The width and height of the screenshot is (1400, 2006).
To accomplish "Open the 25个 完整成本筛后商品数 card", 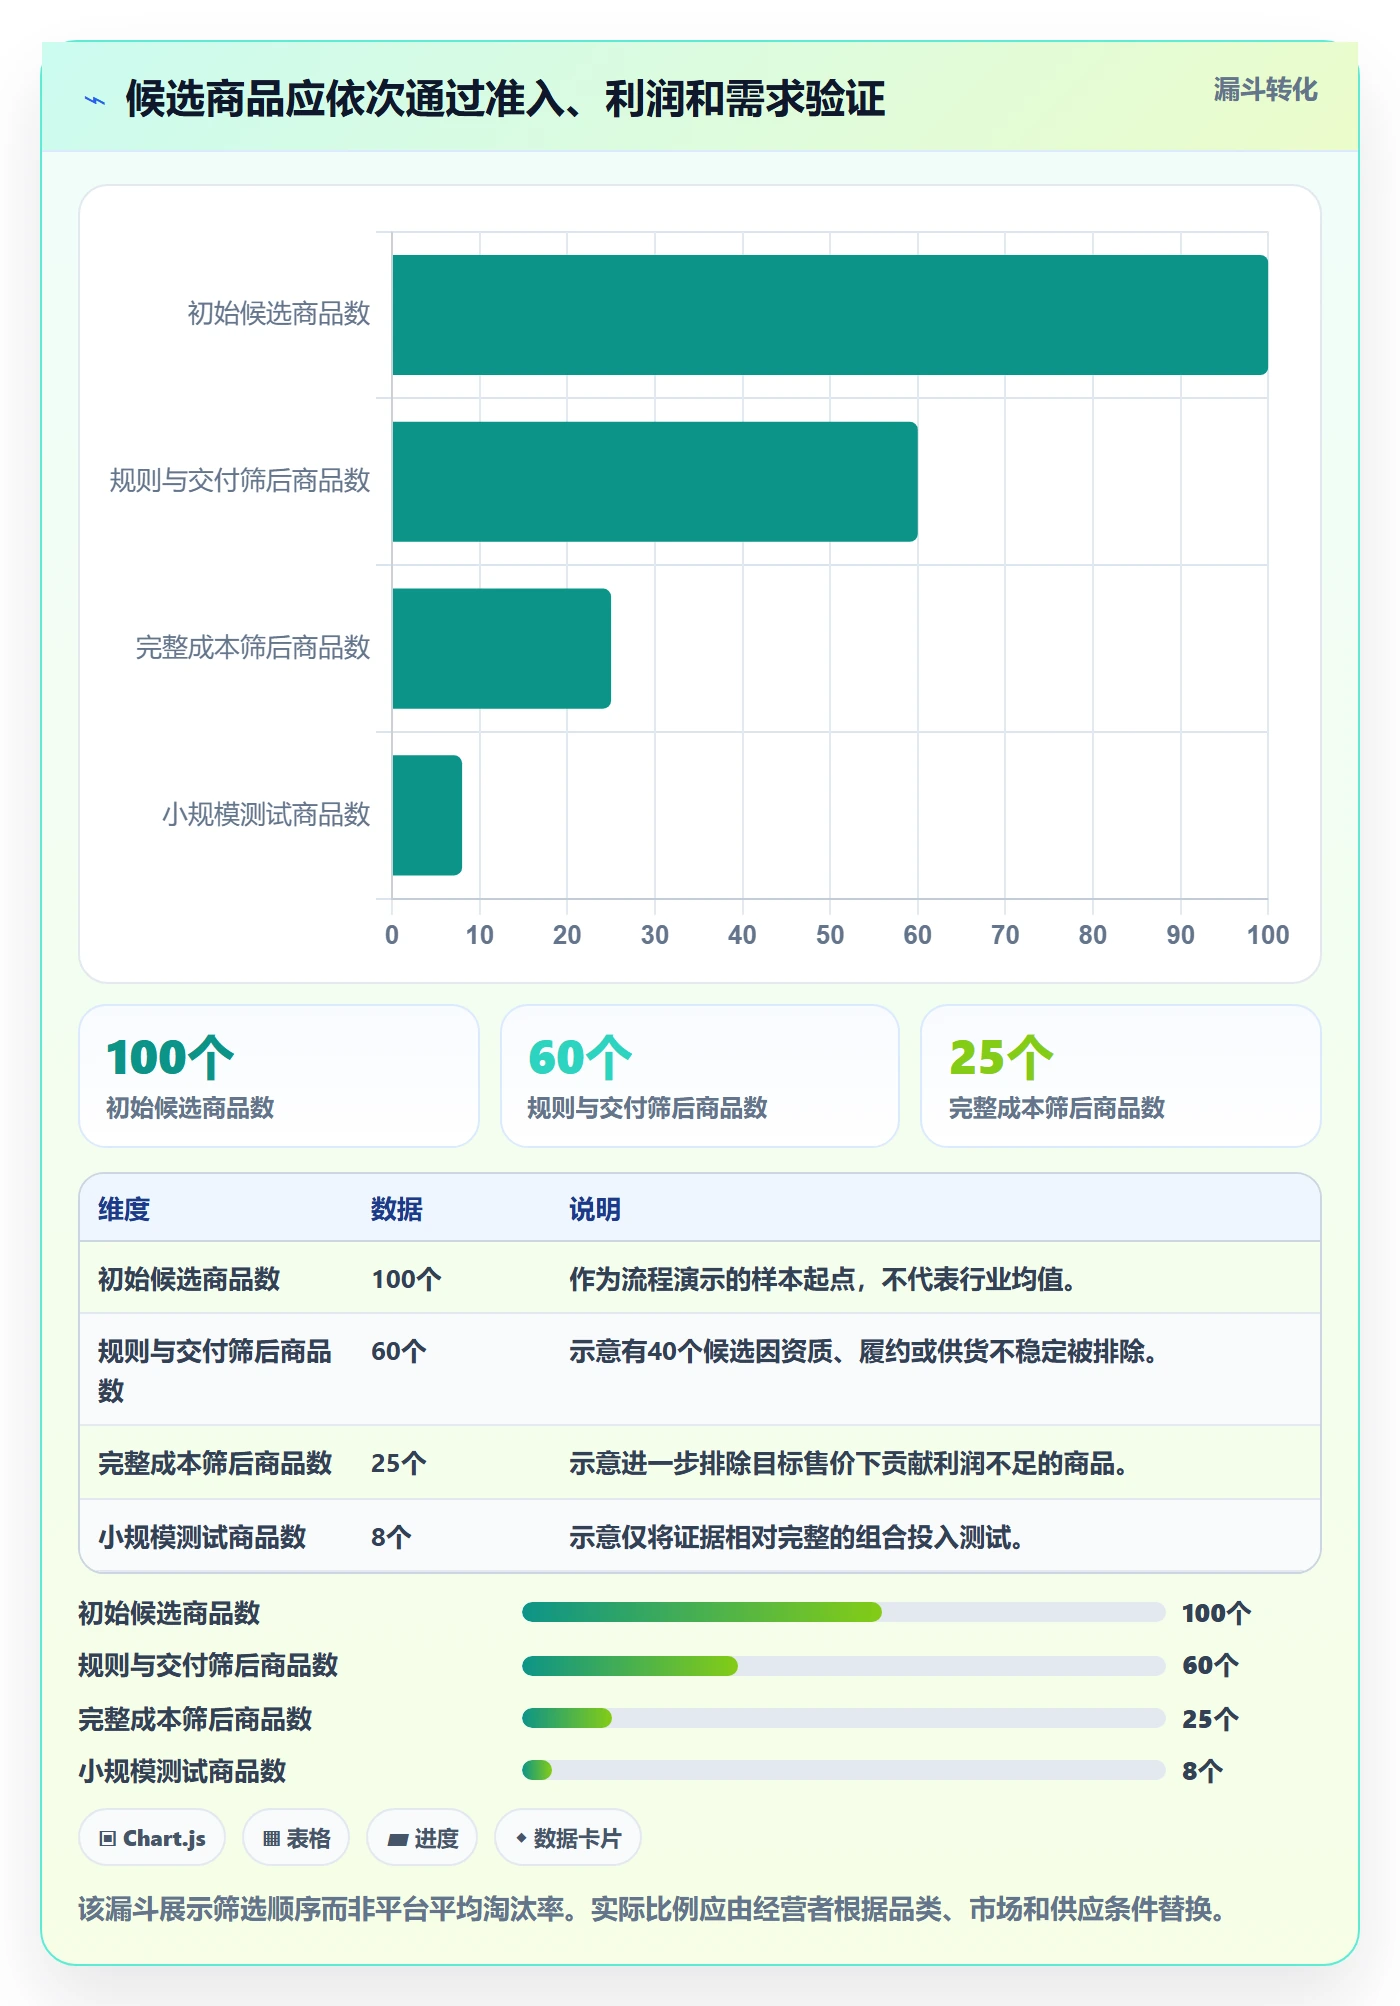I will [1121, 1076].
